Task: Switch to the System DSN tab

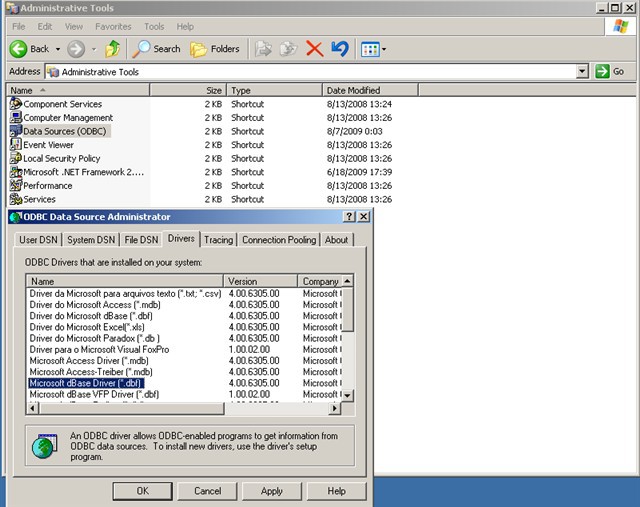Action: click(x=91, y=240)
